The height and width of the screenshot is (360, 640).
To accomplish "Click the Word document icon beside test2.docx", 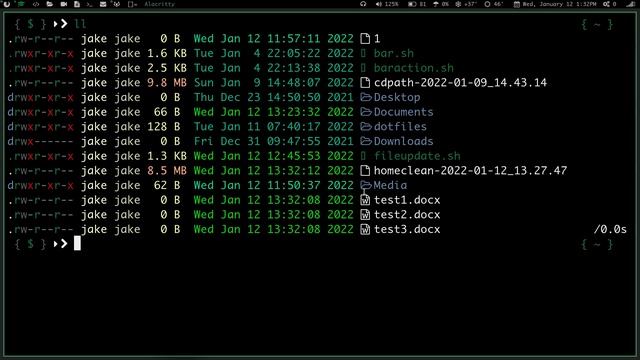I will point(365,215).
